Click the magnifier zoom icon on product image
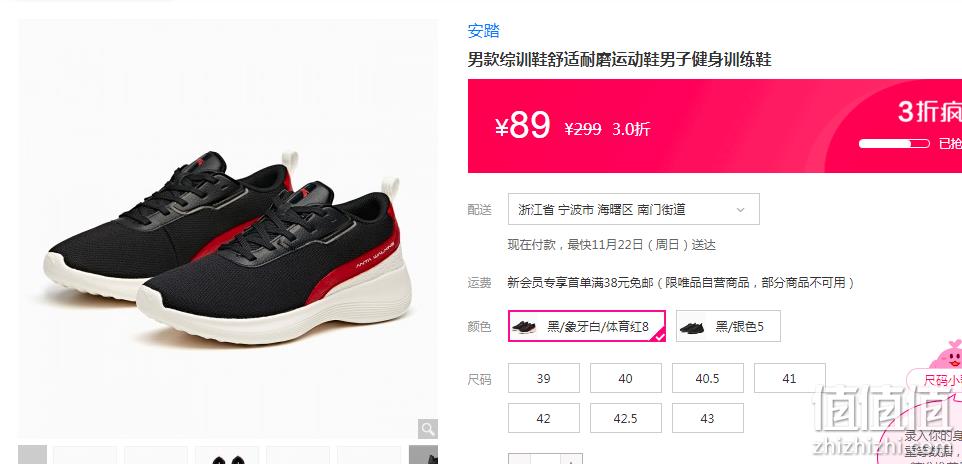 click(x=428, y=428)
